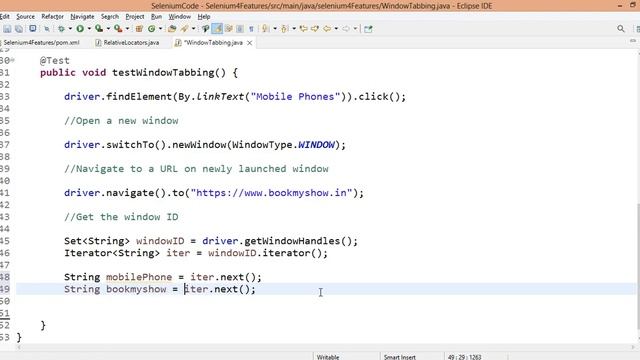Click the Next Annotation icon
640x360 pixels.
265,29
